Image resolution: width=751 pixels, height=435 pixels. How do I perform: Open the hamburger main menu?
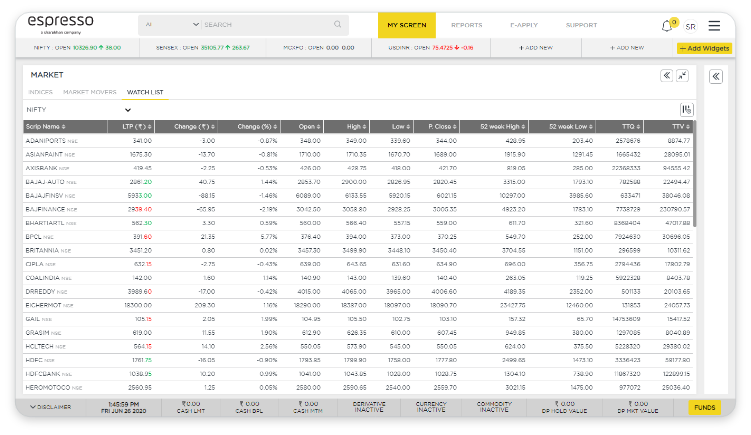[x=714, y=25]
